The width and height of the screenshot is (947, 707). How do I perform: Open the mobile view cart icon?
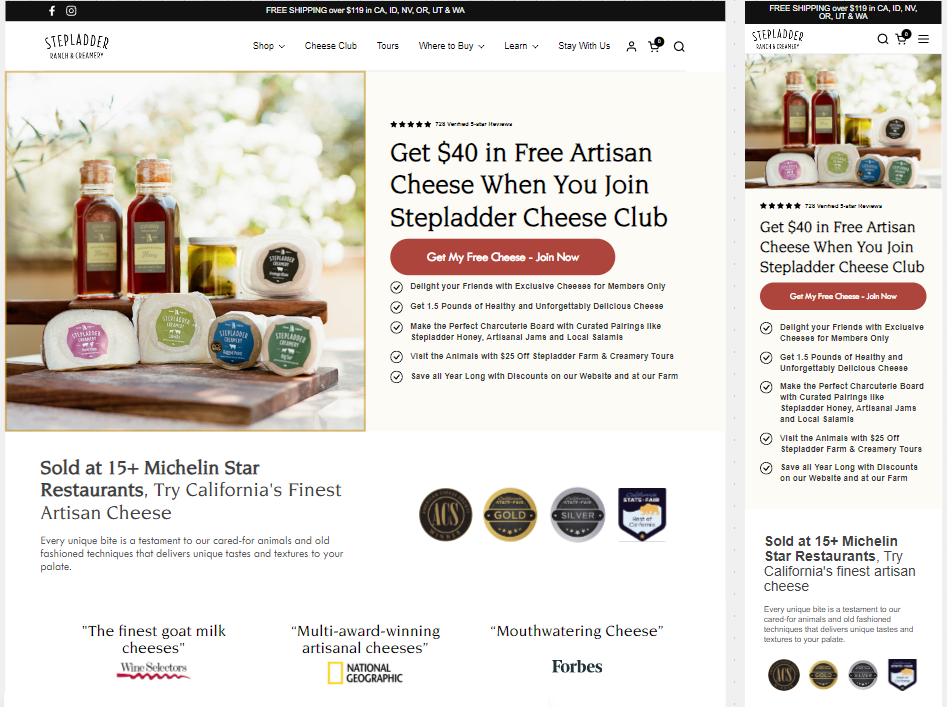pyautogui.click(x=902, y=38)
